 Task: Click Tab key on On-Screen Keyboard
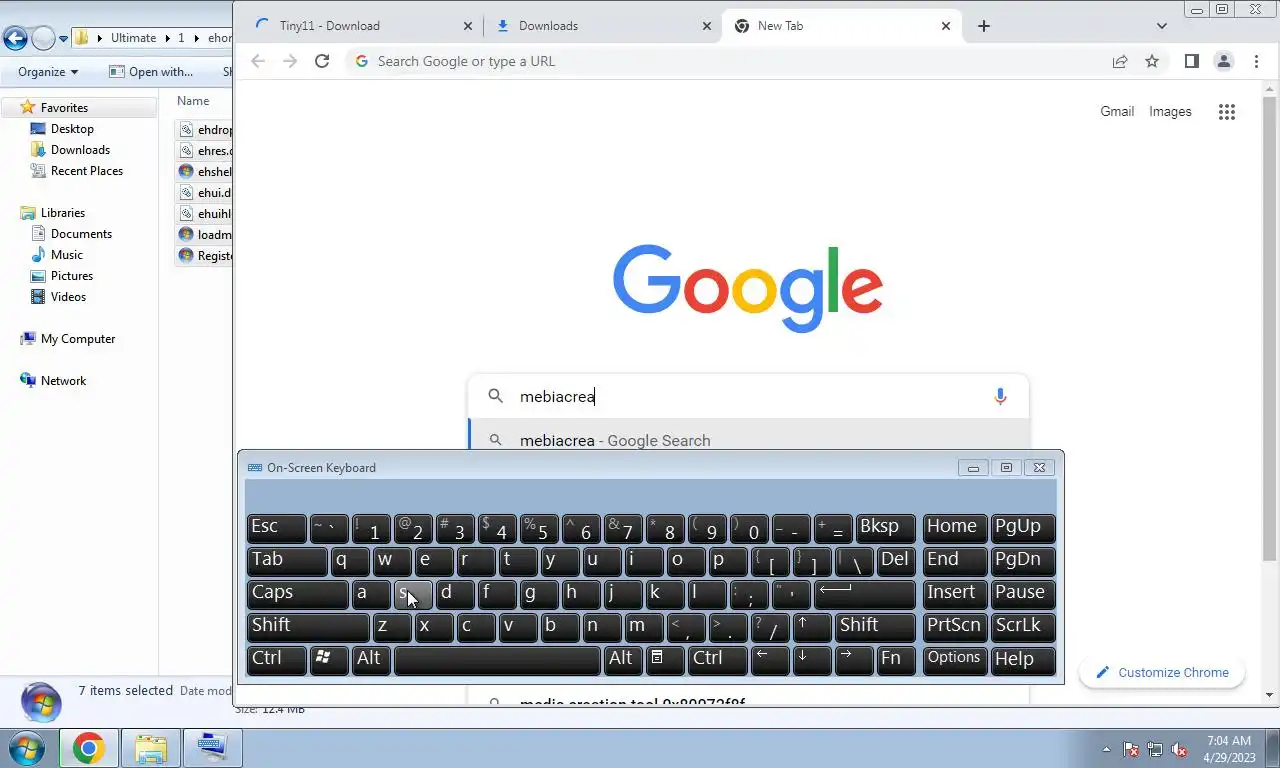click(x=287, y=561)
